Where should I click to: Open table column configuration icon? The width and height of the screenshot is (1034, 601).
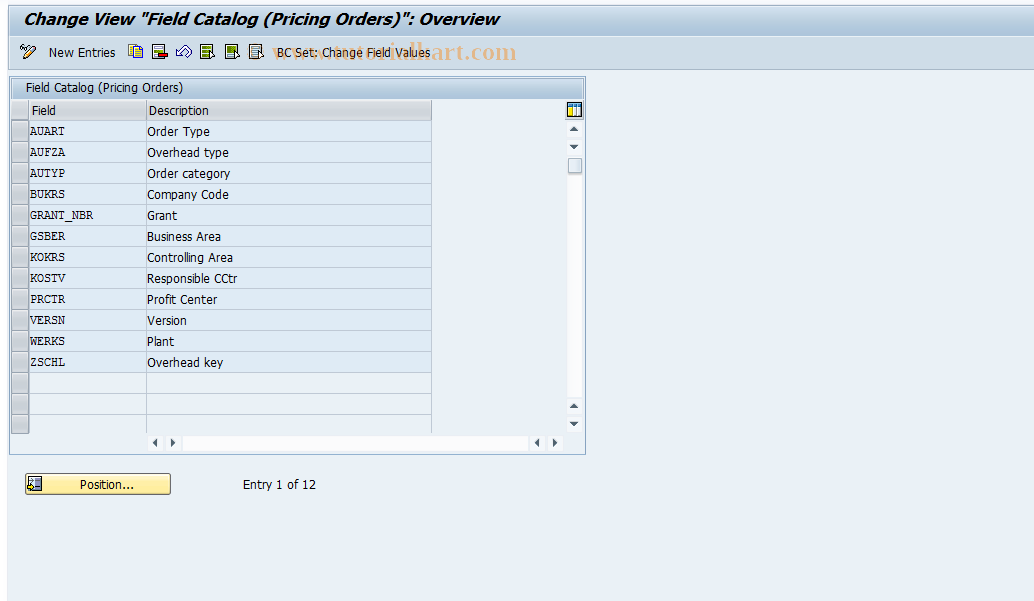574,110
